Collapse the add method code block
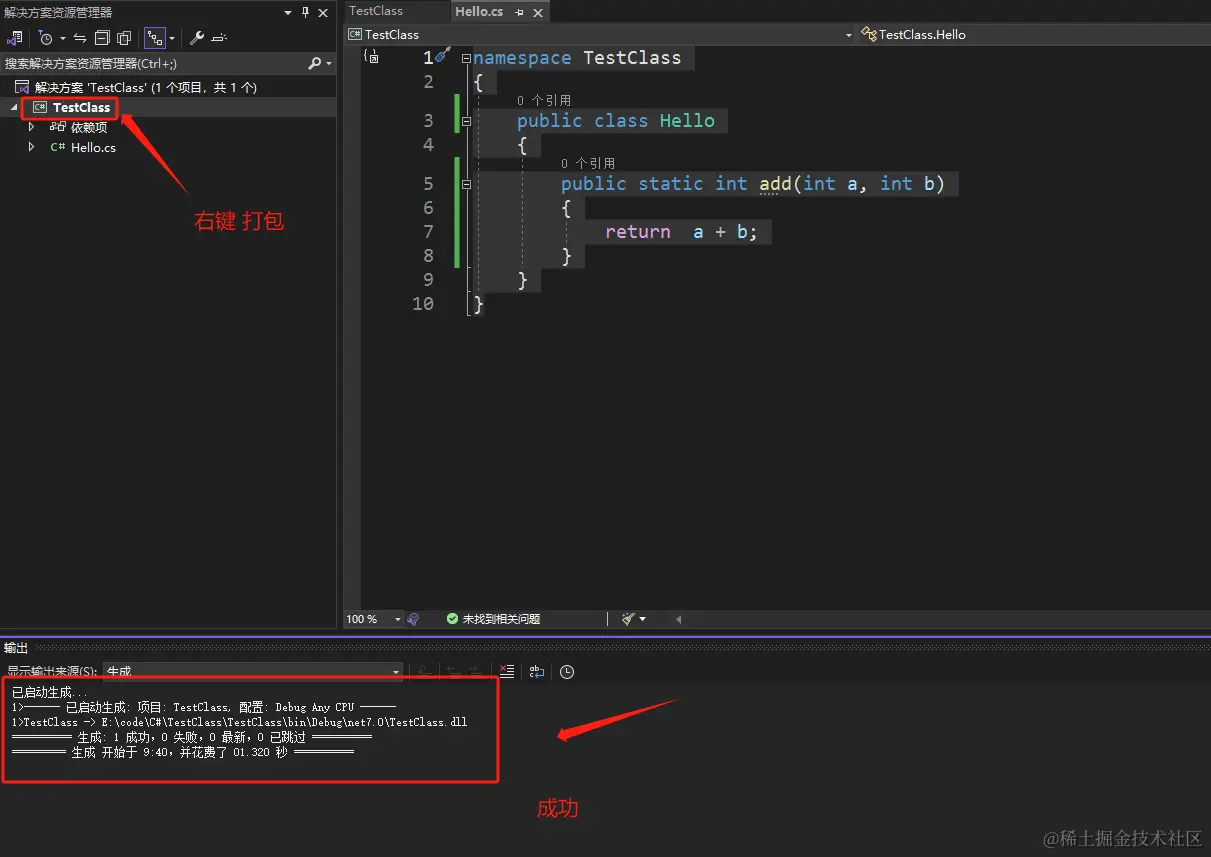The image size is (1211, 857). click(466, 184)
